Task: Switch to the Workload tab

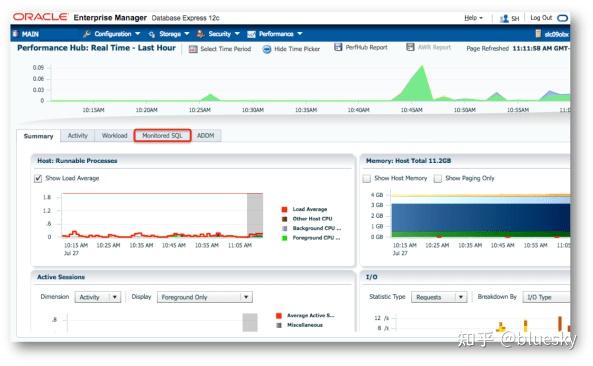Action: coord(114,136)
